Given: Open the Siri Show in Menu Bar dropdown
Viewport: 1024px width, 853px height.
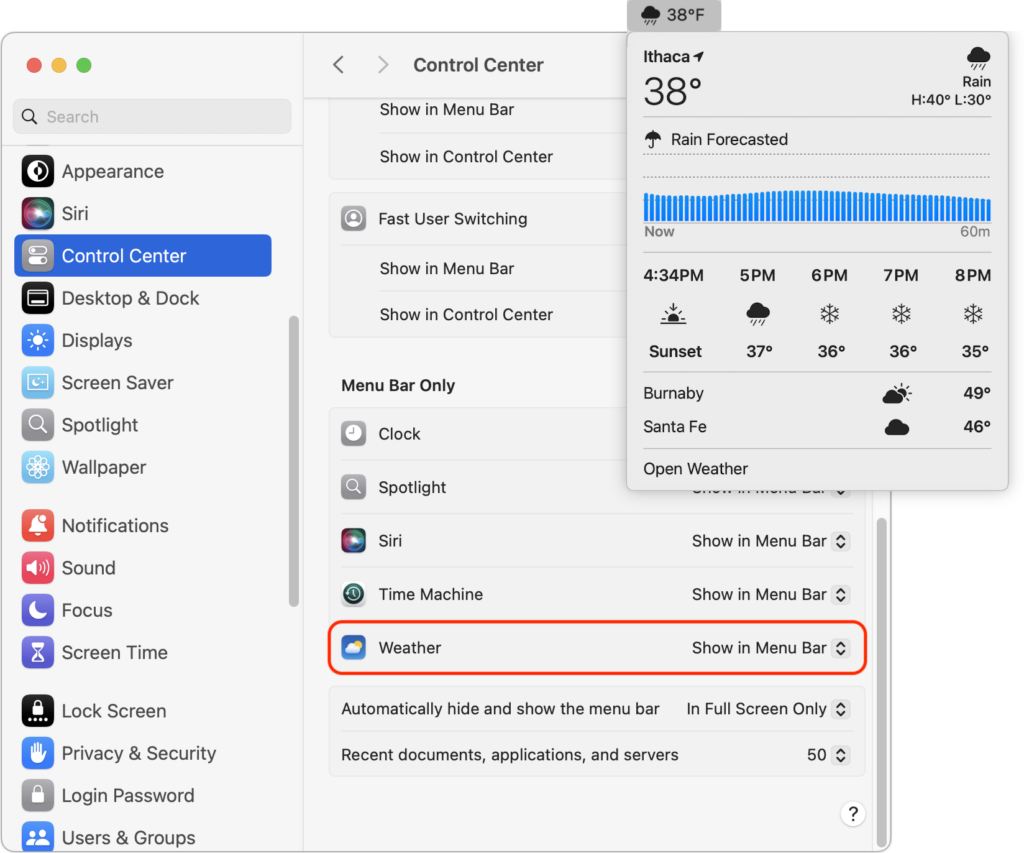Looking at the screenshot, I should pos(770,541).
